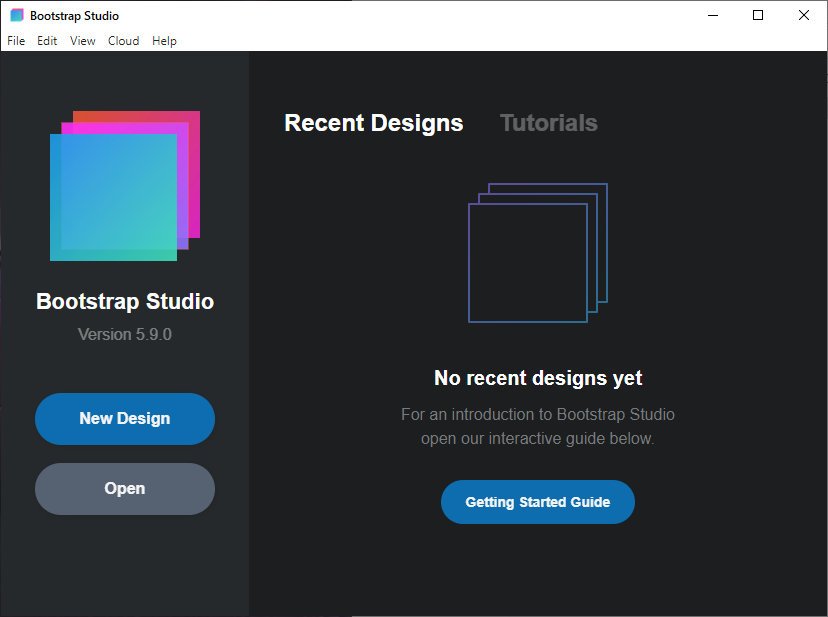Select the Recent Designs tab

374,123
